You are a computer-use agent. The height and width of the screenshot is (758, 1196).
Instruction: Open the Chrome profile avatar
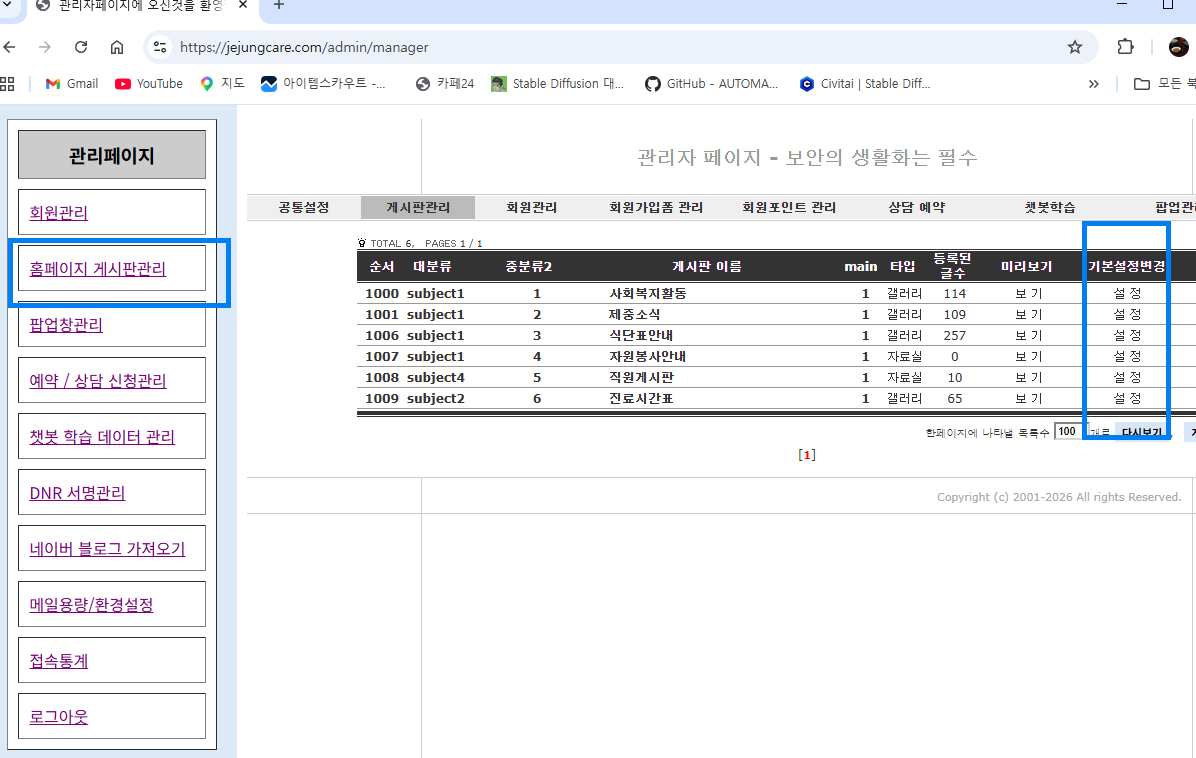(x=1178, y=47)
